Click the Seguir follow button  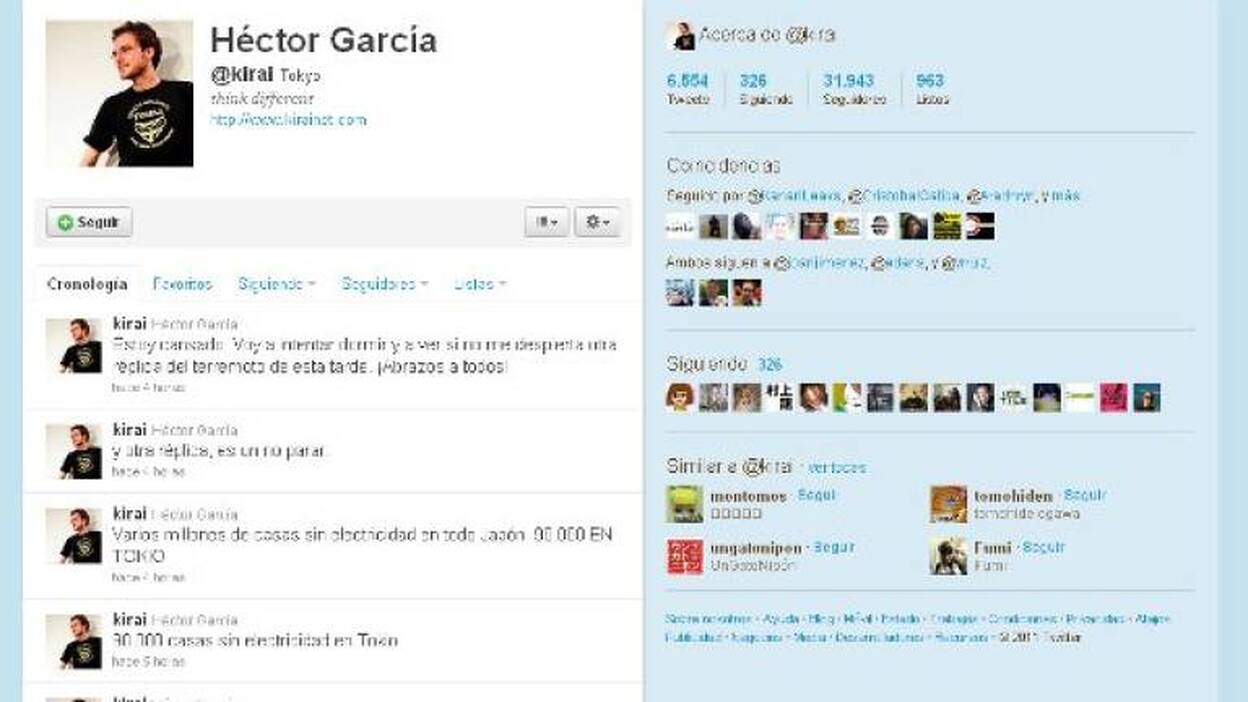(89, 222)
